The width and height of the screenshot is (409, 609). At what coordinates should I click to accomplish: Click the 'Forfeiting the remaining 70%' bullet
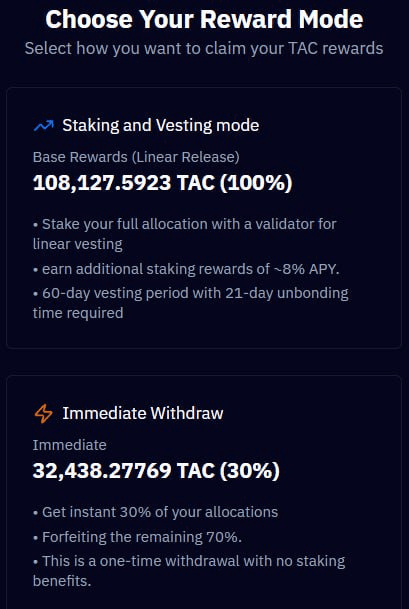pos(137,537)
